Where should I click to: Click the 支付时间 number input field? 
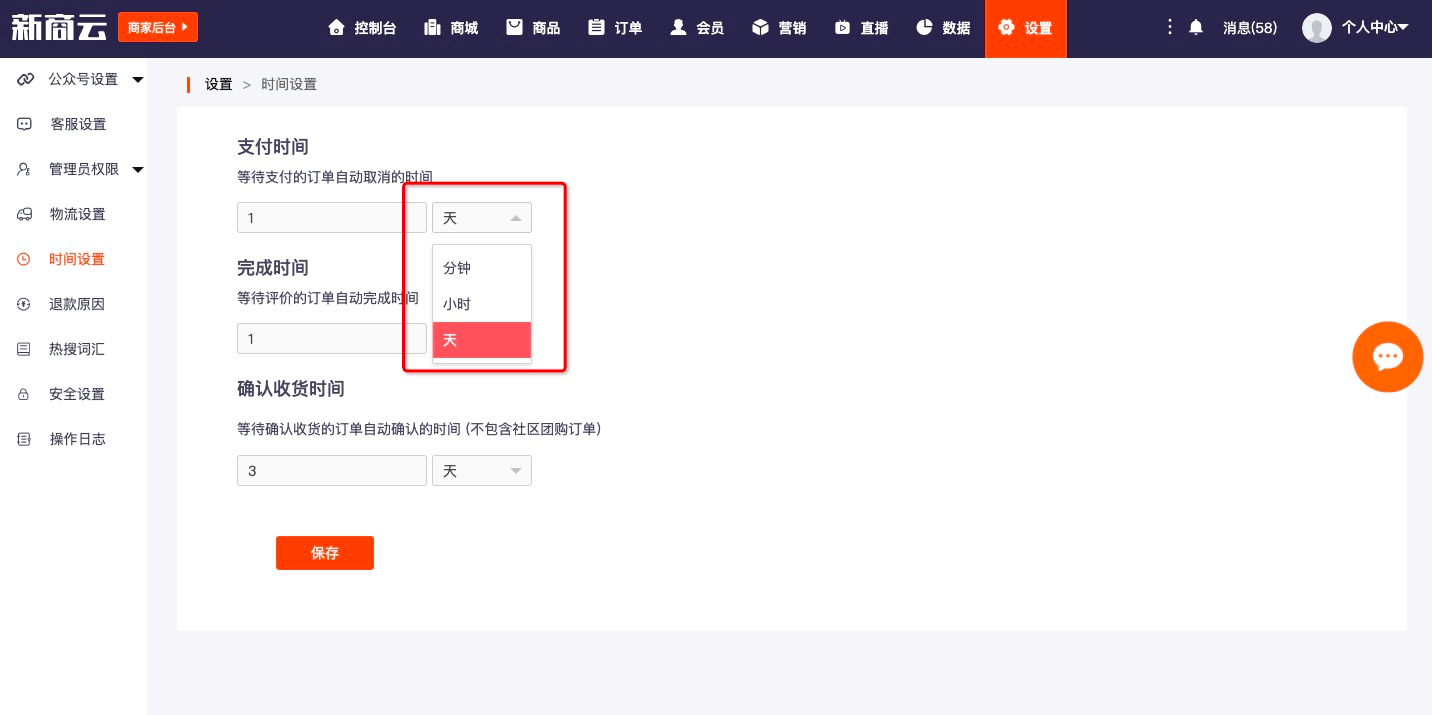332,218
